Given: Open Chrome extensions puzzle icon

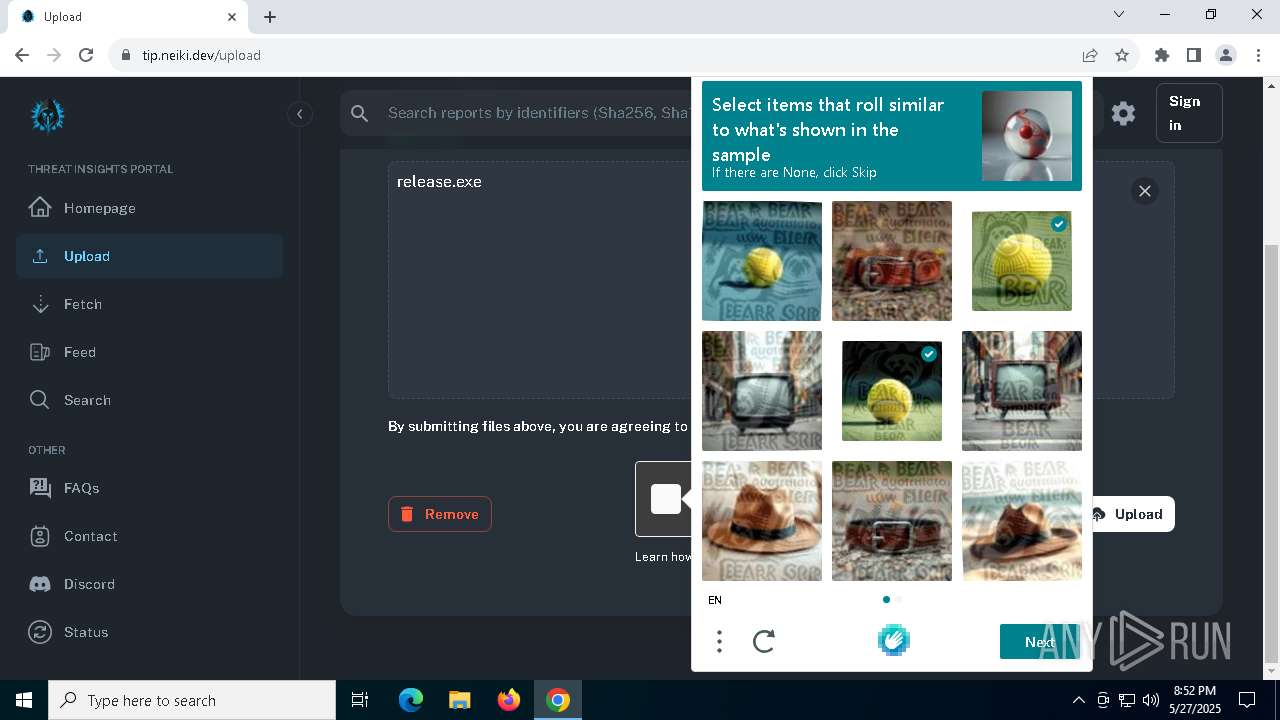Looking at the screenshot, I should click(1161, 55).
